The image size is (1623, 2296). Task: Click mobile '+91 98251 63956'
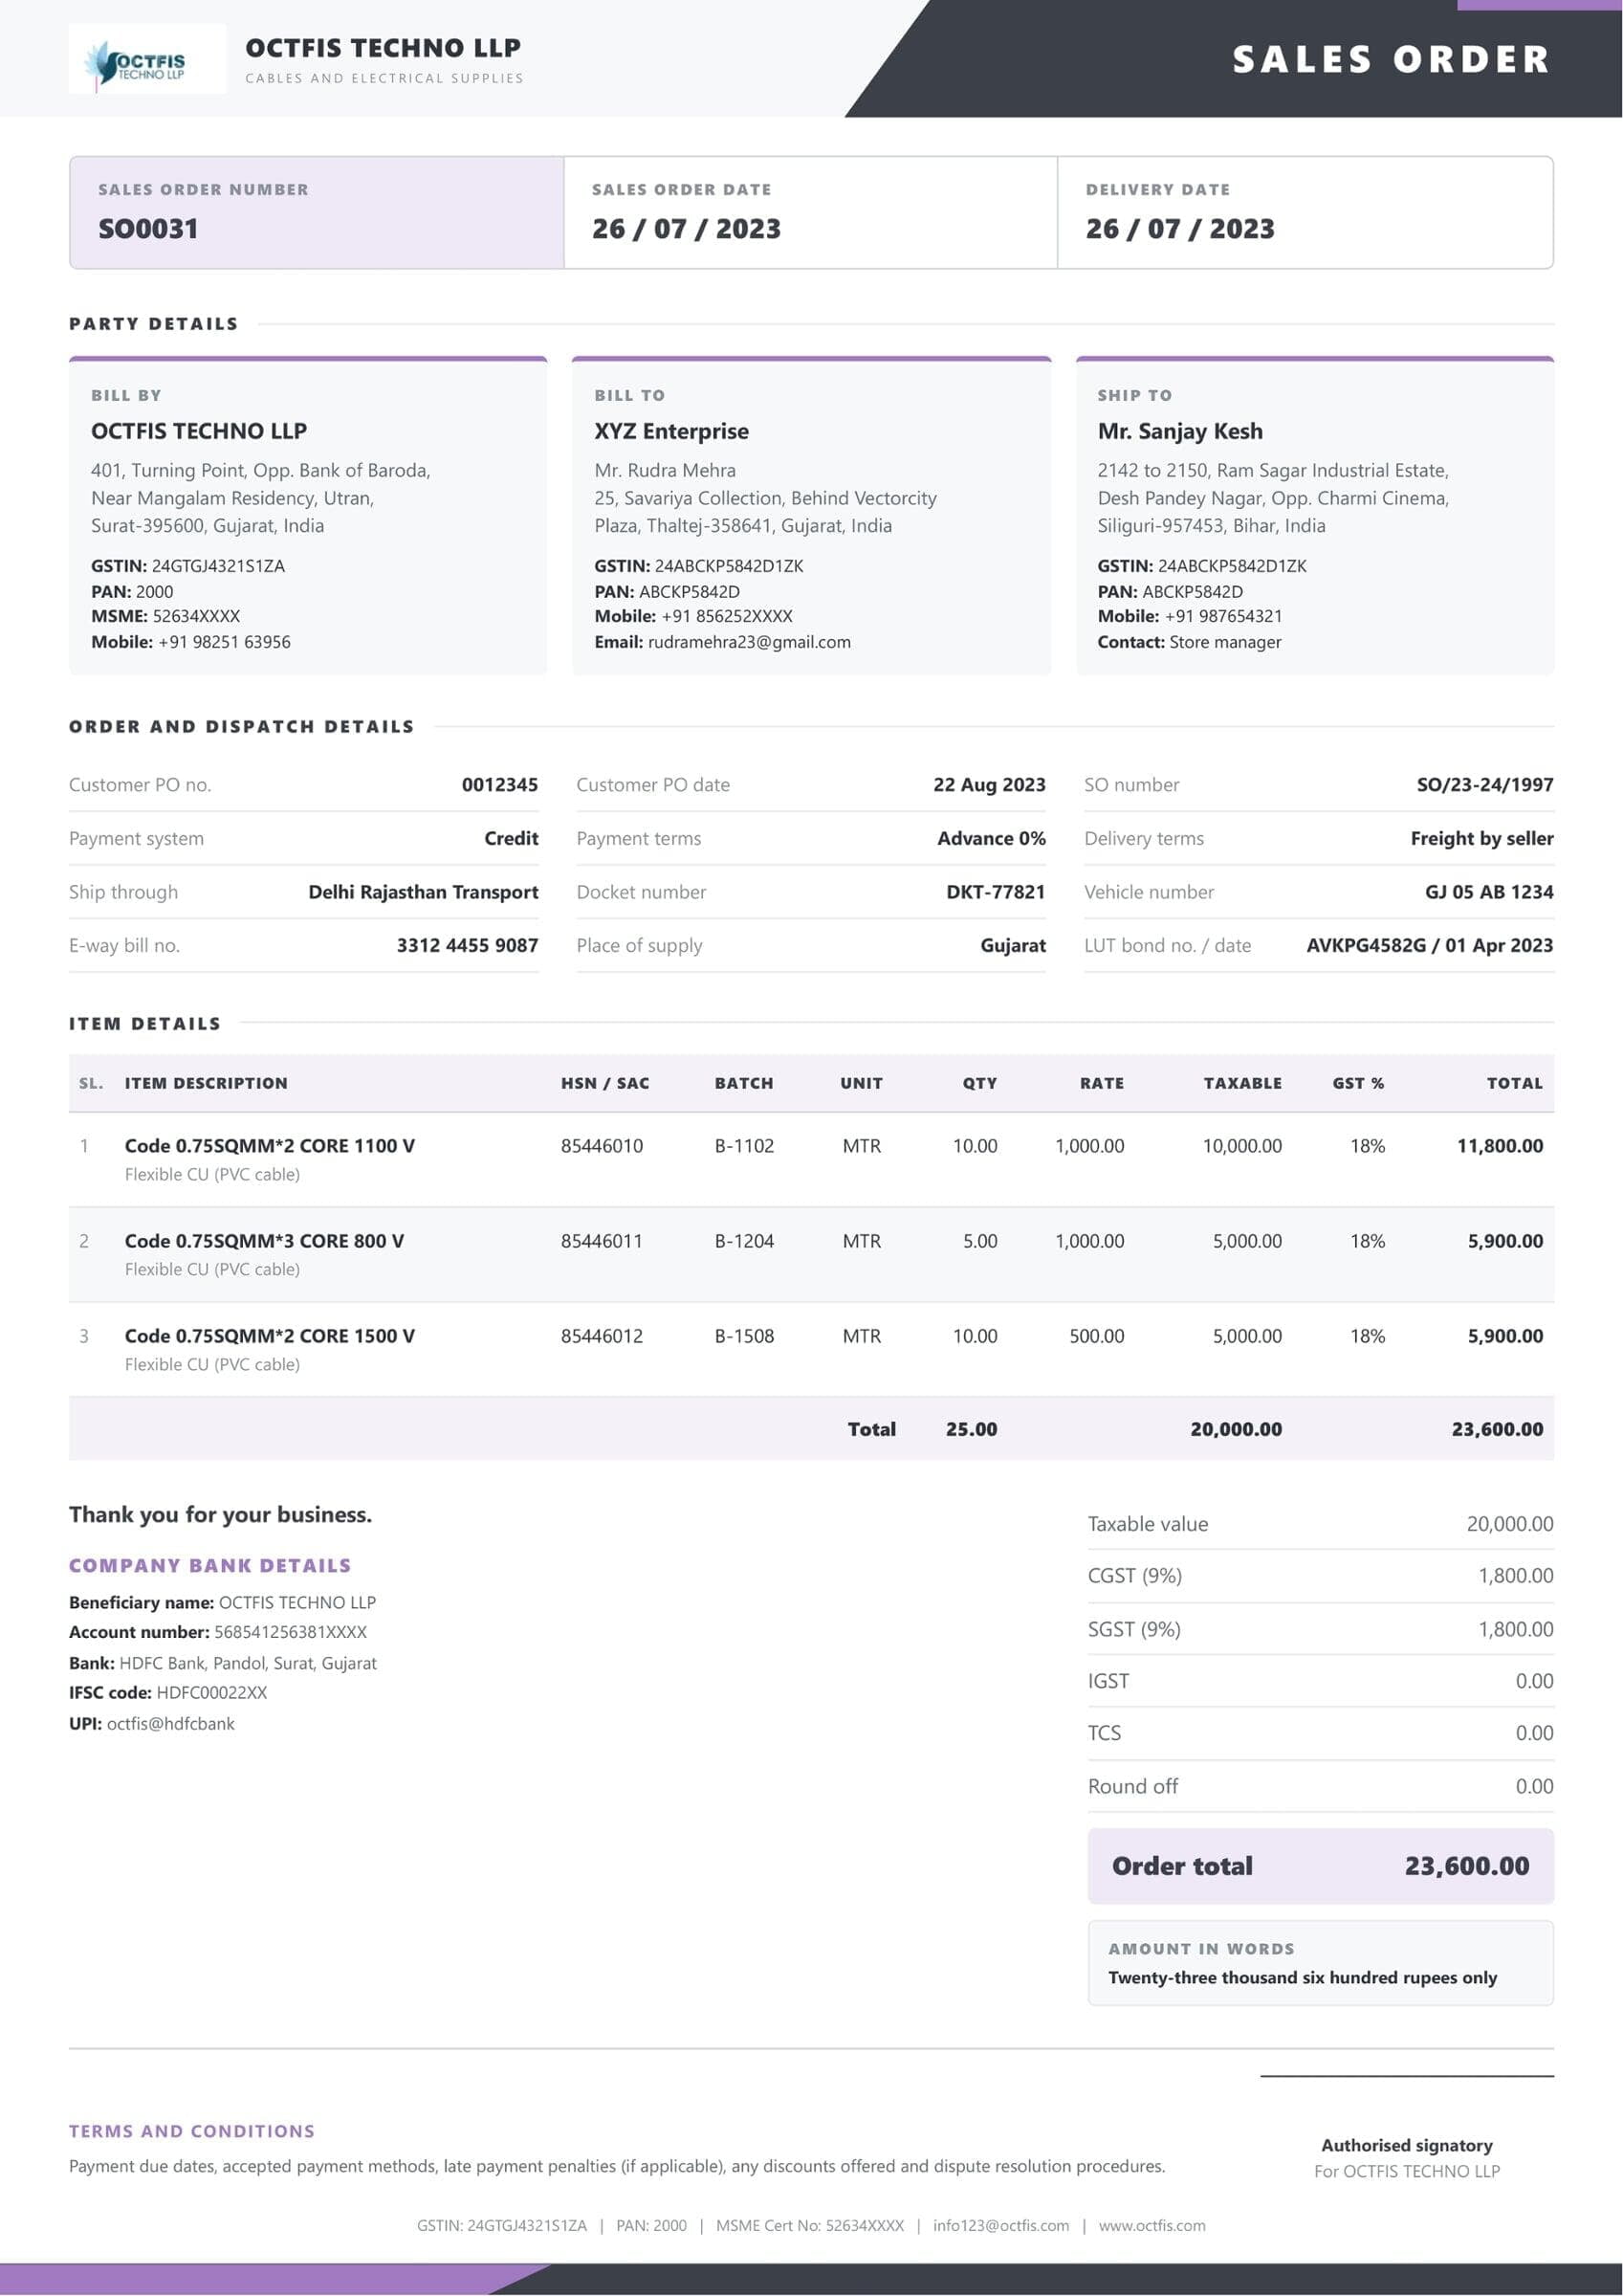coord(224,642)
